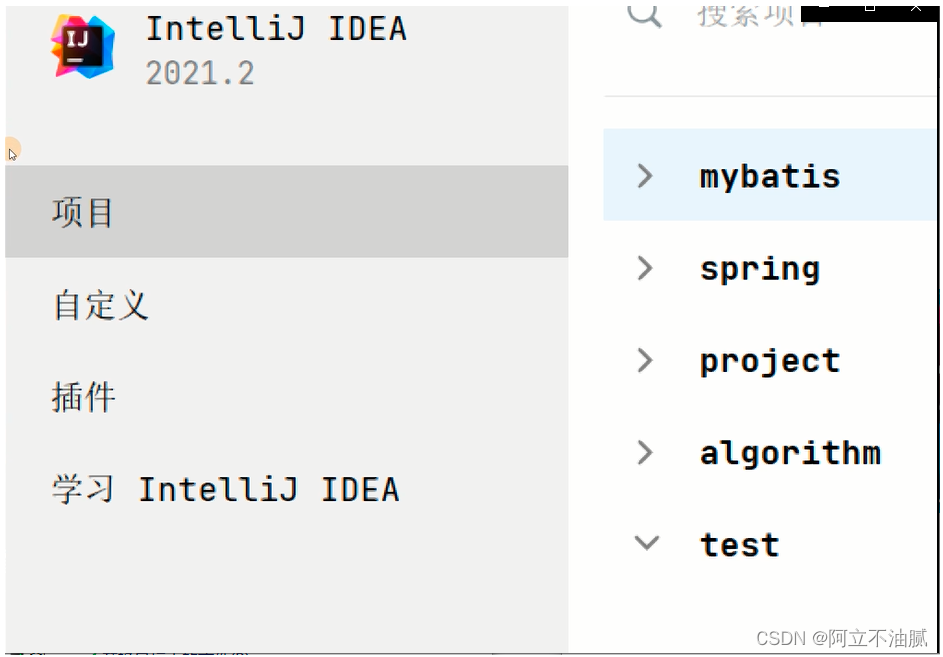
Task: Select the algorithm project group
Action: tap(790, 453)
